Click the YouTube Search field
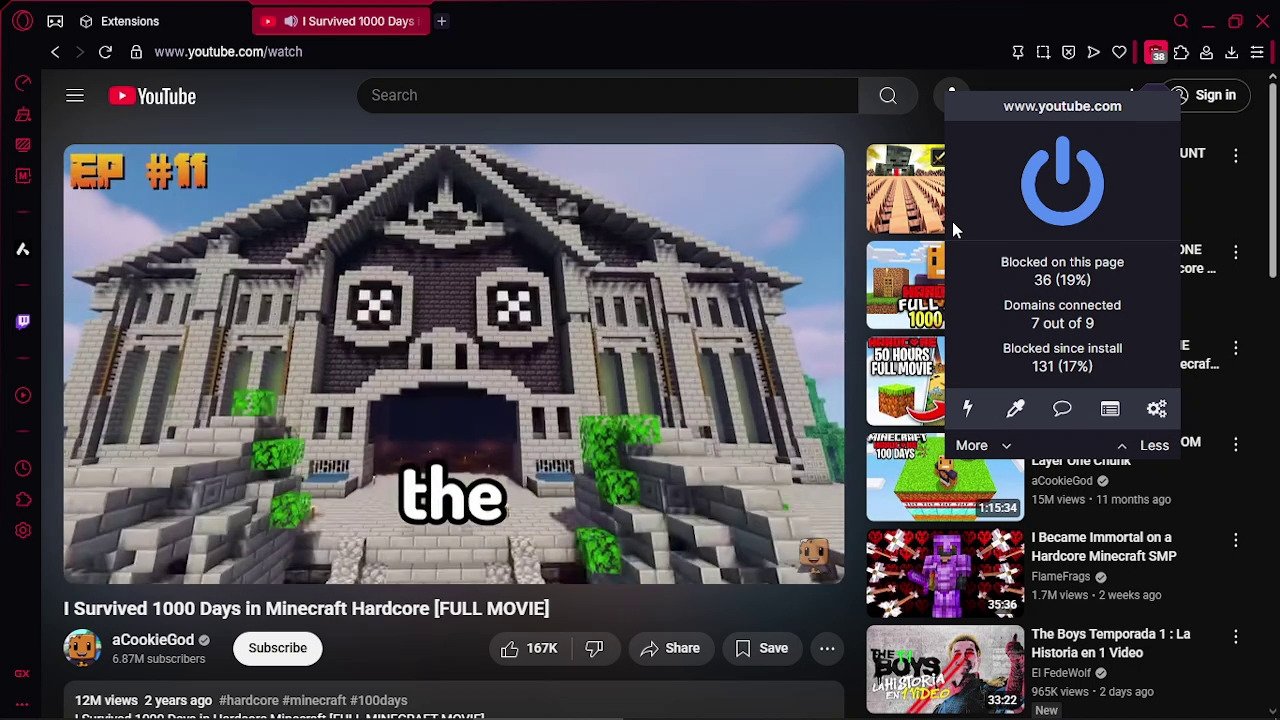The height and width of the screenshot is (720, 1280). tap(606, 95)
